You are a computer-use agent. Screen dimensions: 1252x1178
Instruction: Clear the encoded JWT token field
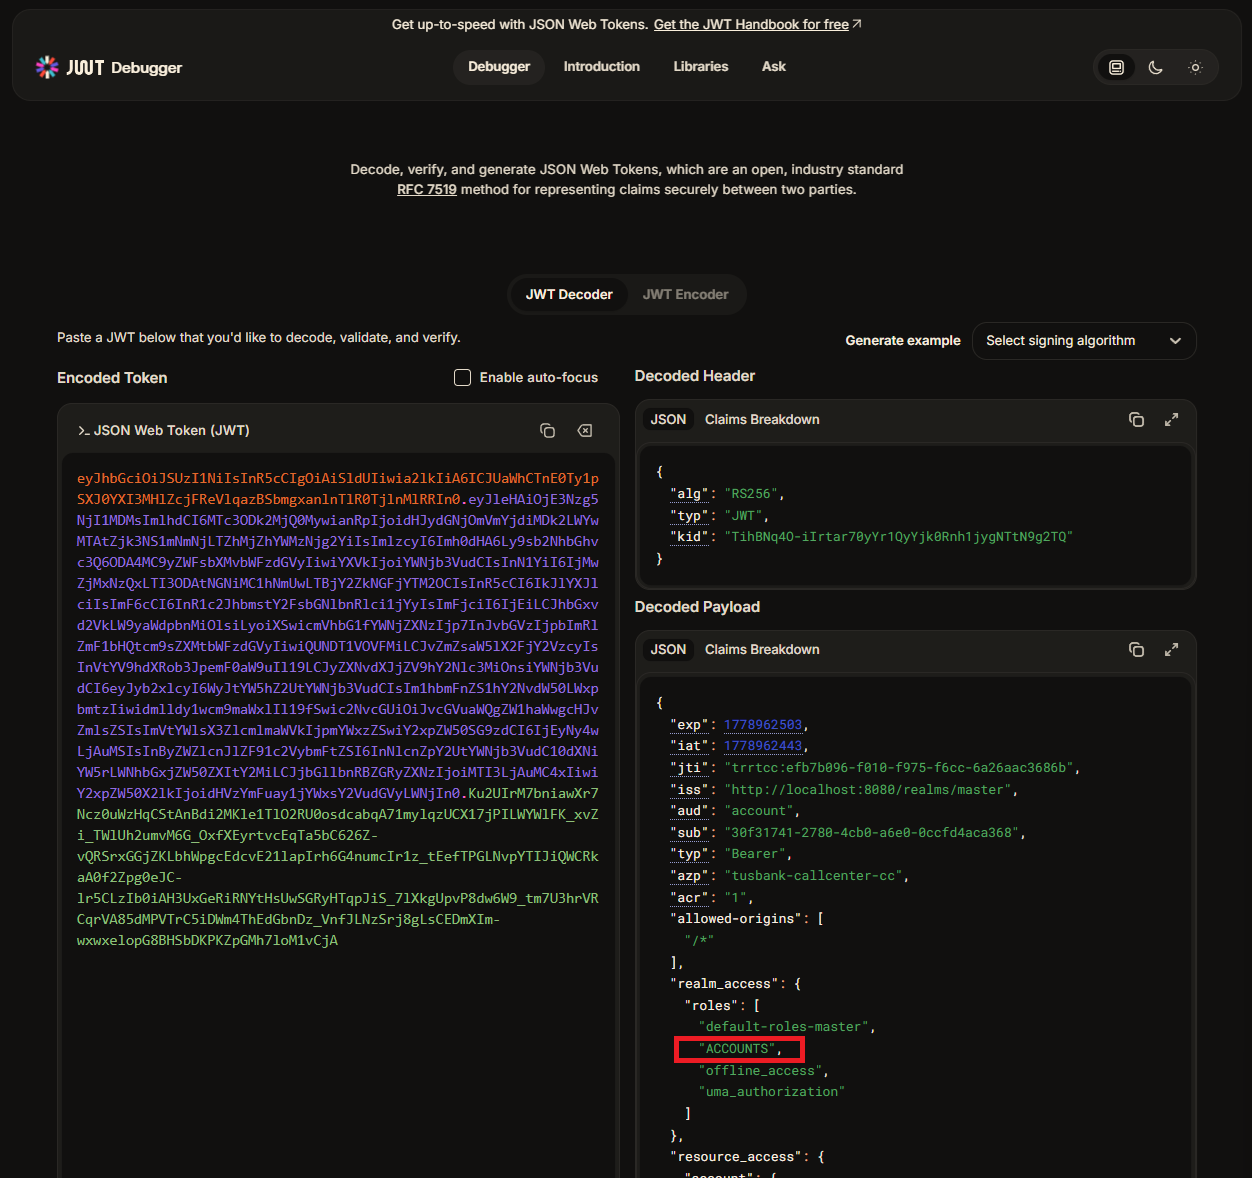585,430
